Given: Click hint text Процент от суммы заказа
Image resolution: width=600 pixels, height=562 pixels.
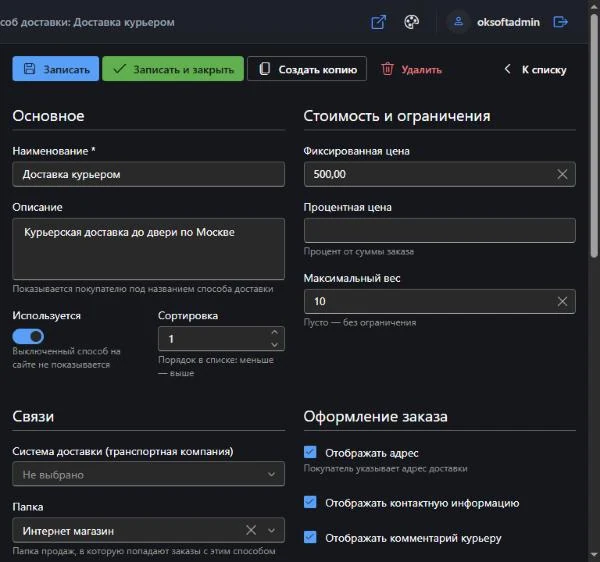Looking at the screenshot, I should click(359, 252).
